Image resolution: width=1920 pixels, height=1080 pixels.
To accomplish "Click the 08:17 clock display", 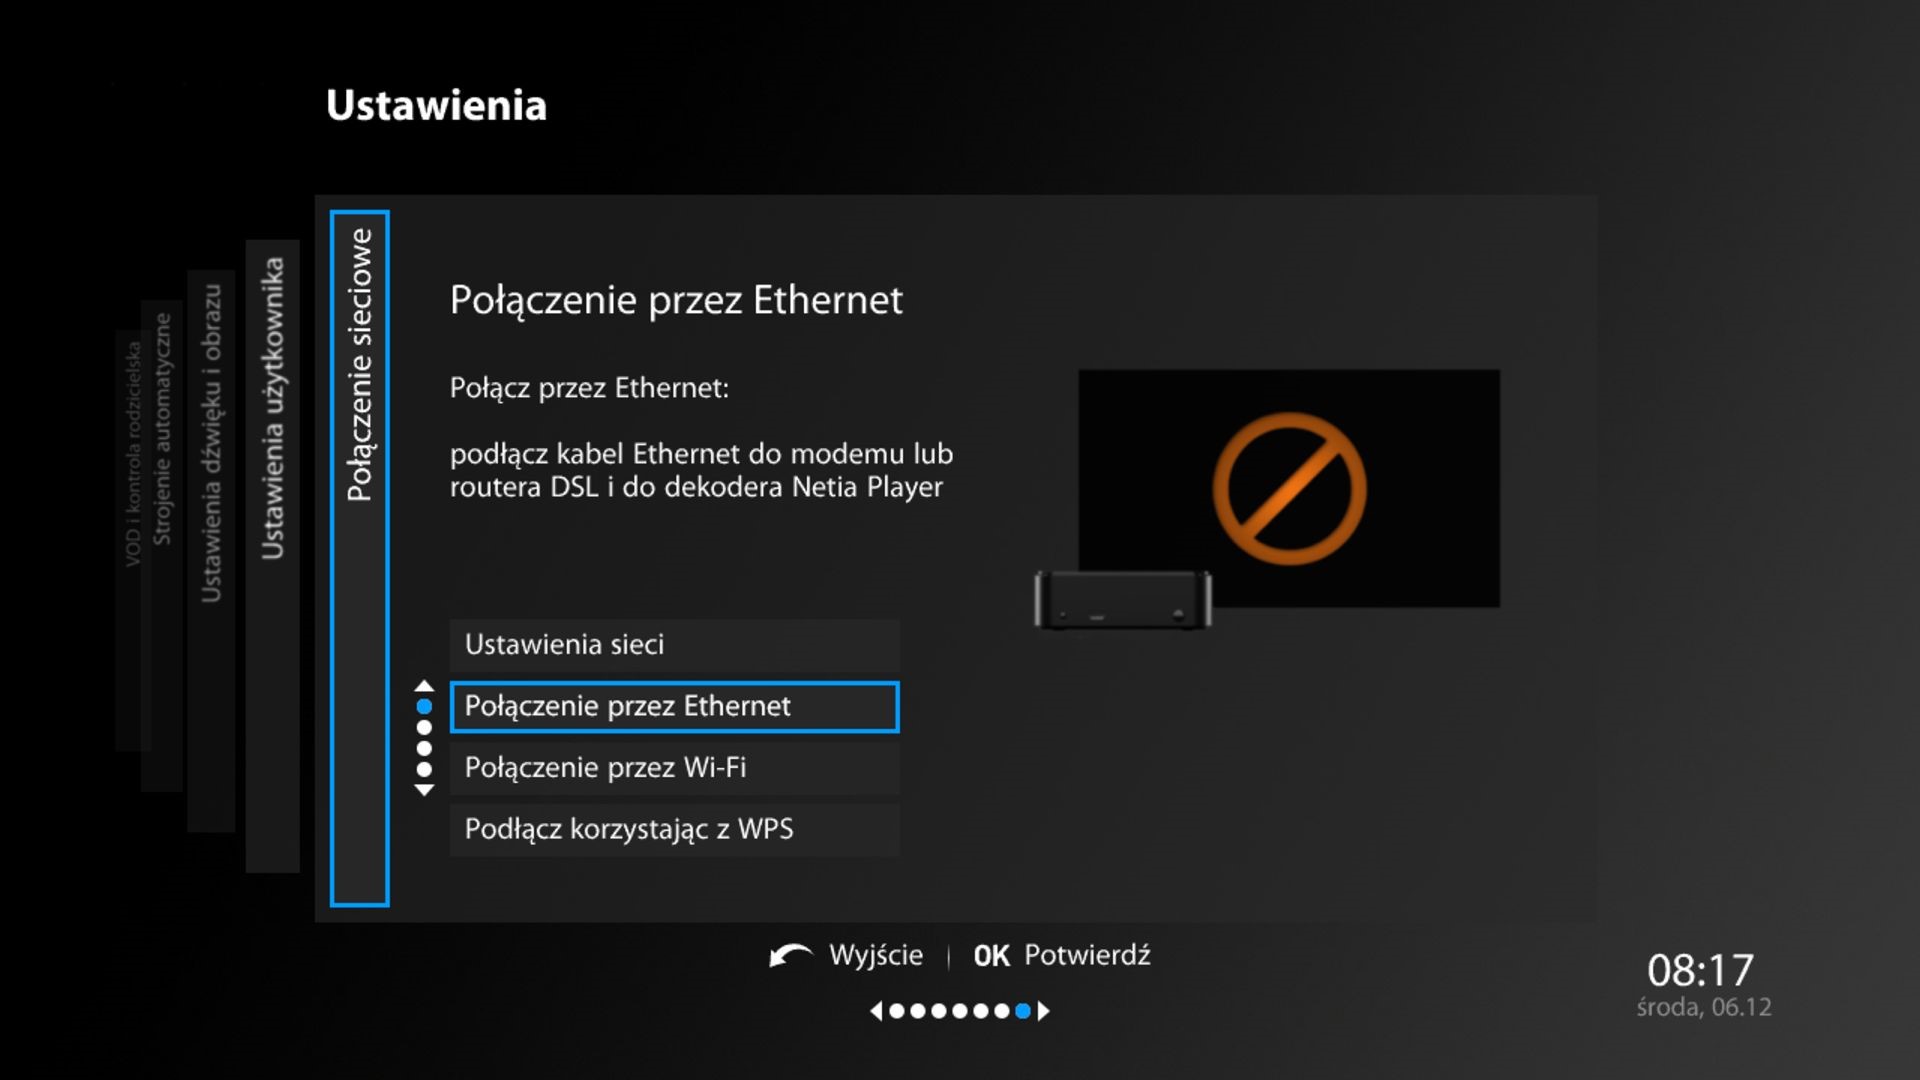I will pyautogui.click(x=1700, y=970).
